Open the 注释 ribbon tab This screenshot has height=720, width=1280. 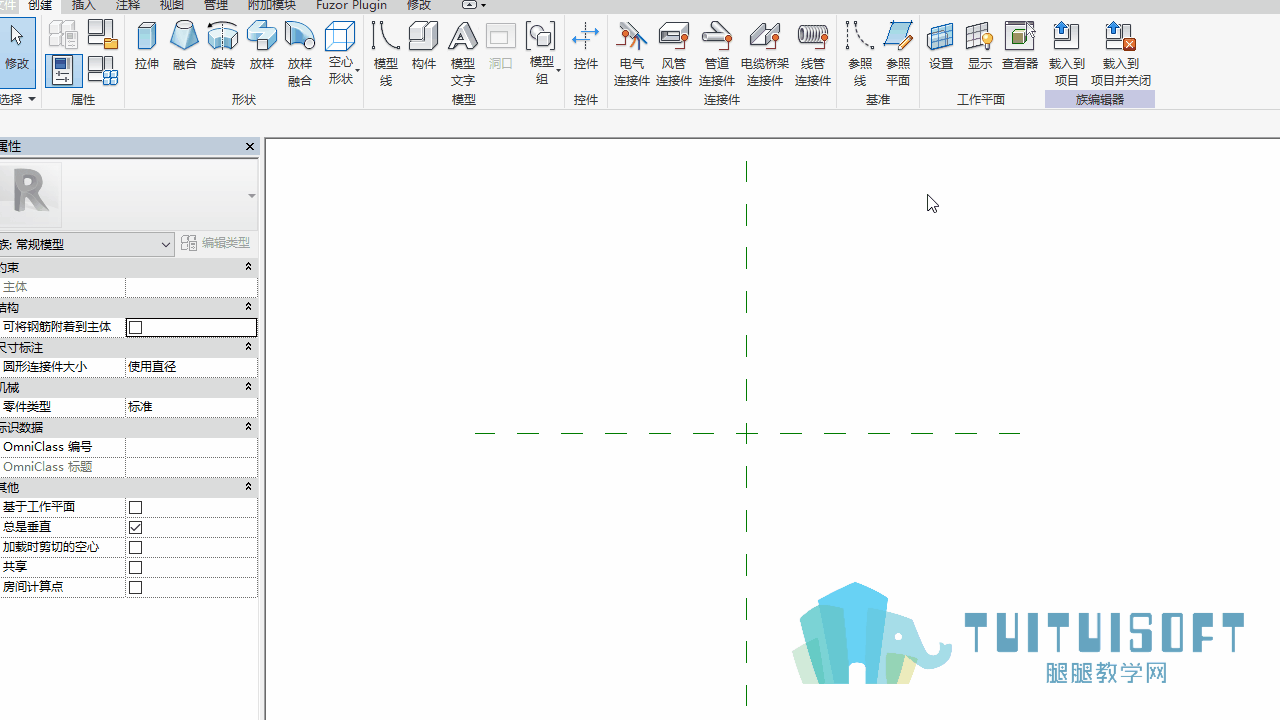click(128, 5)
